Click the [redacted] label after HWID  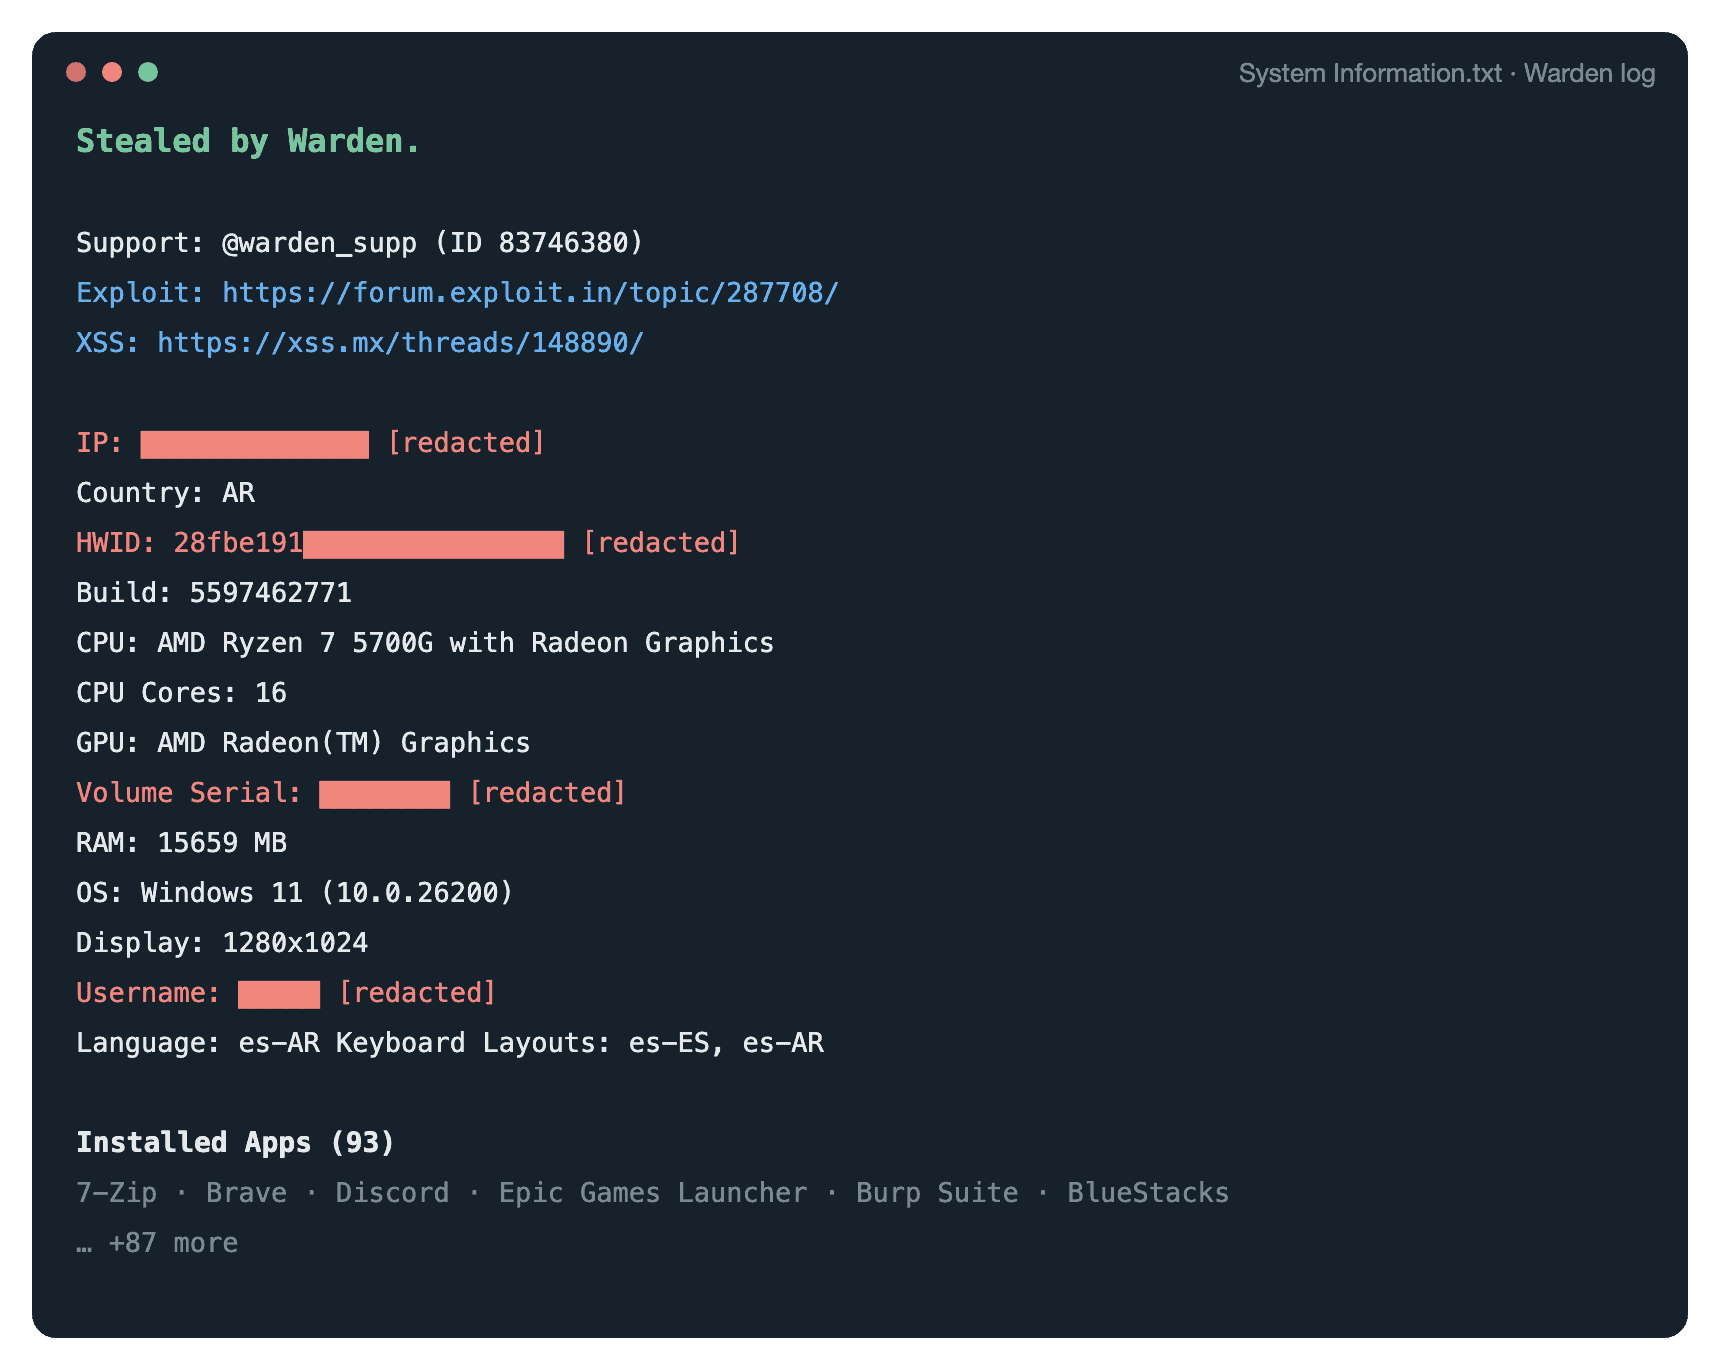click(661, 543)
